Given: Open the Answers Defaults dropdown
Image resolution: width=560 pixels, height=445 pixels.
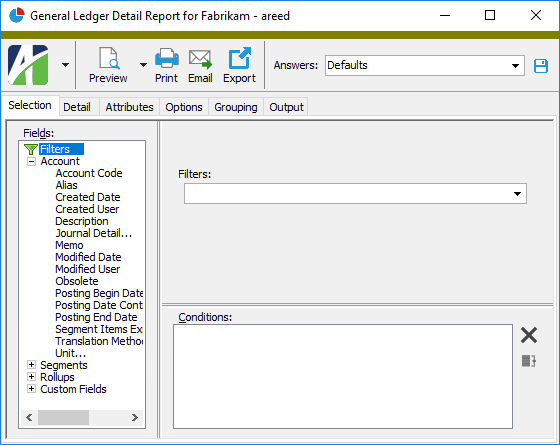Looking at the screenshot, I should point(515,65).
